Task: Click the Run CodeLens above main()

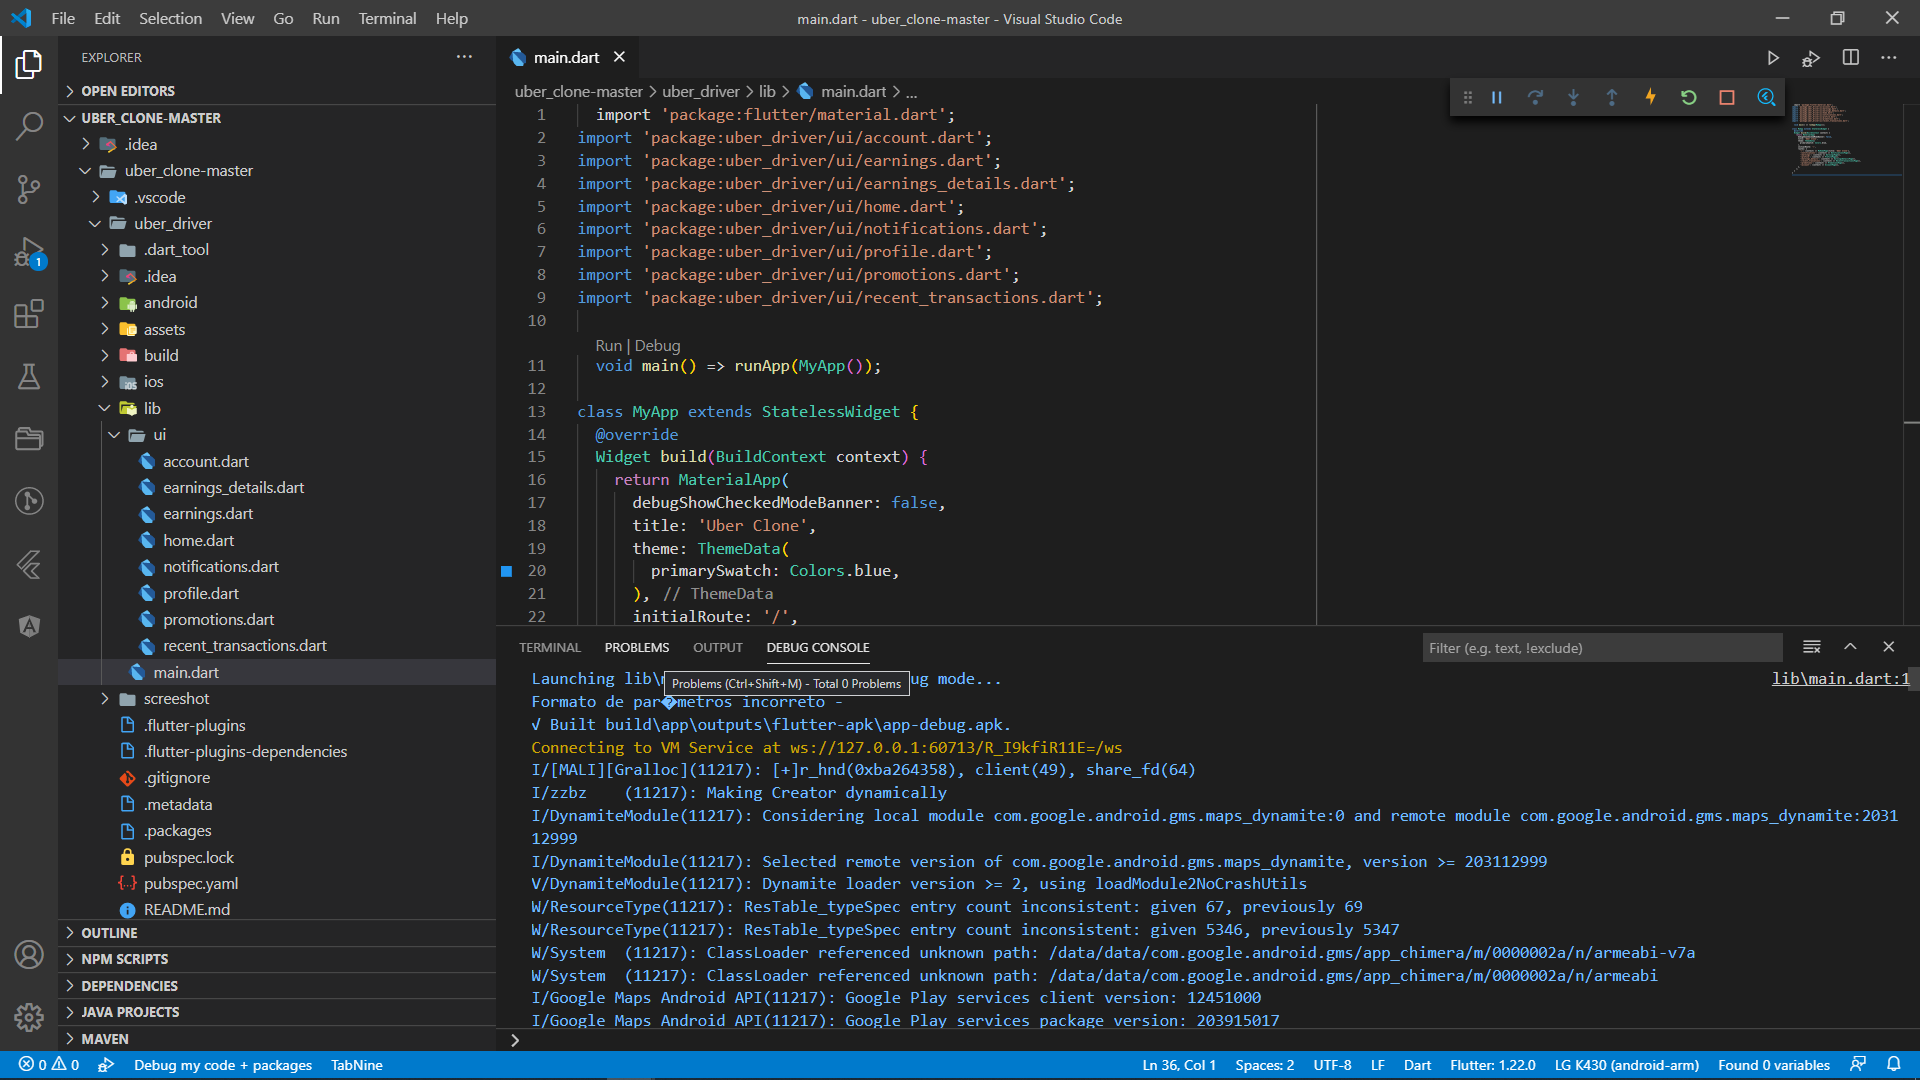Action: (607, 345)
